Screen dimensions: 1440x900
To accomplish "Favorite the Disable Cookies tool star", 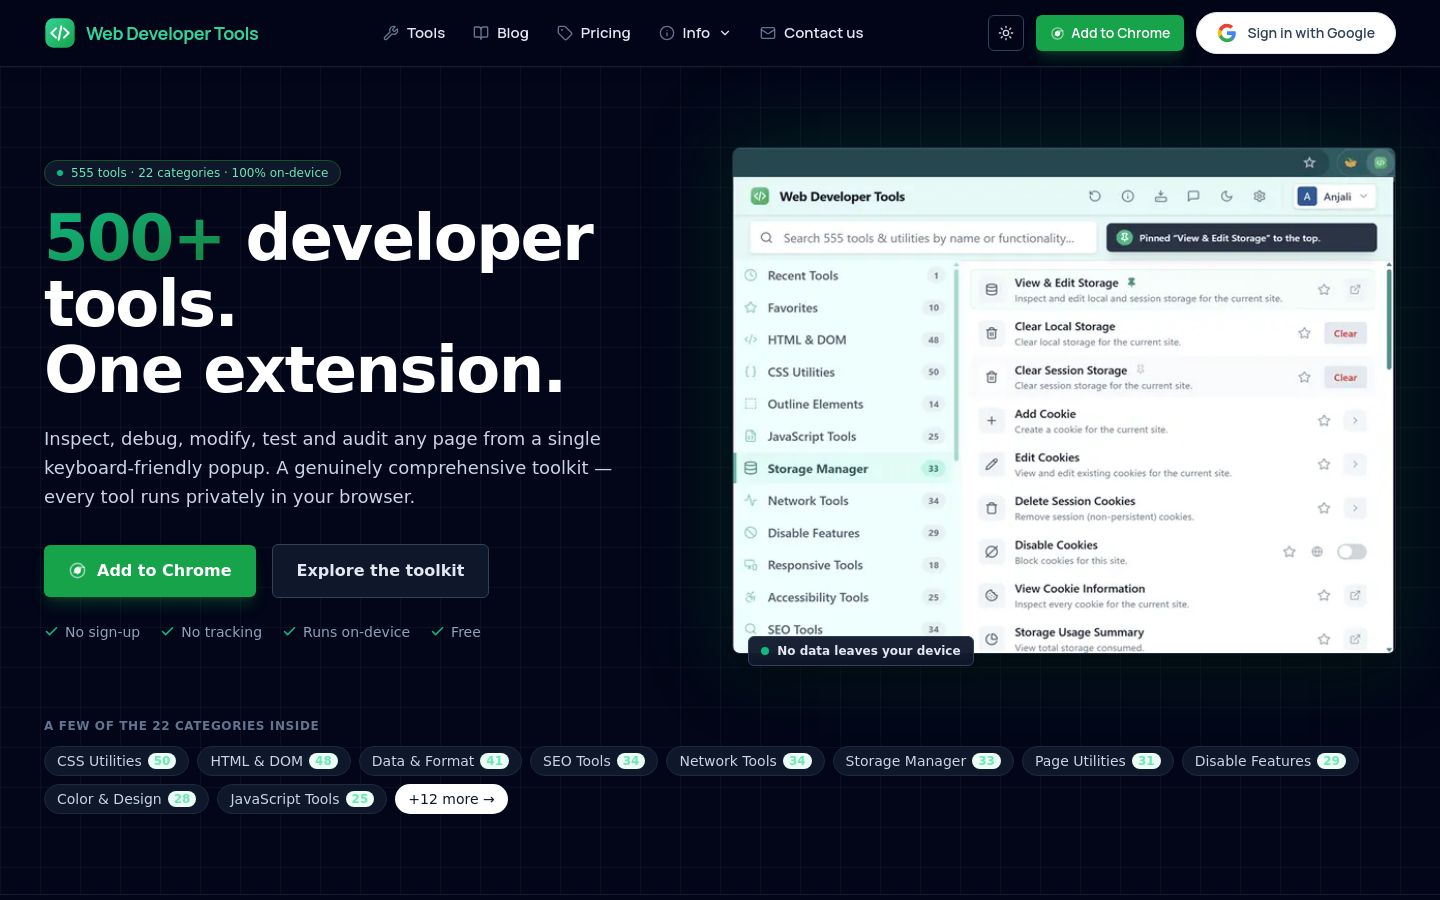I will coord(1289,552).
